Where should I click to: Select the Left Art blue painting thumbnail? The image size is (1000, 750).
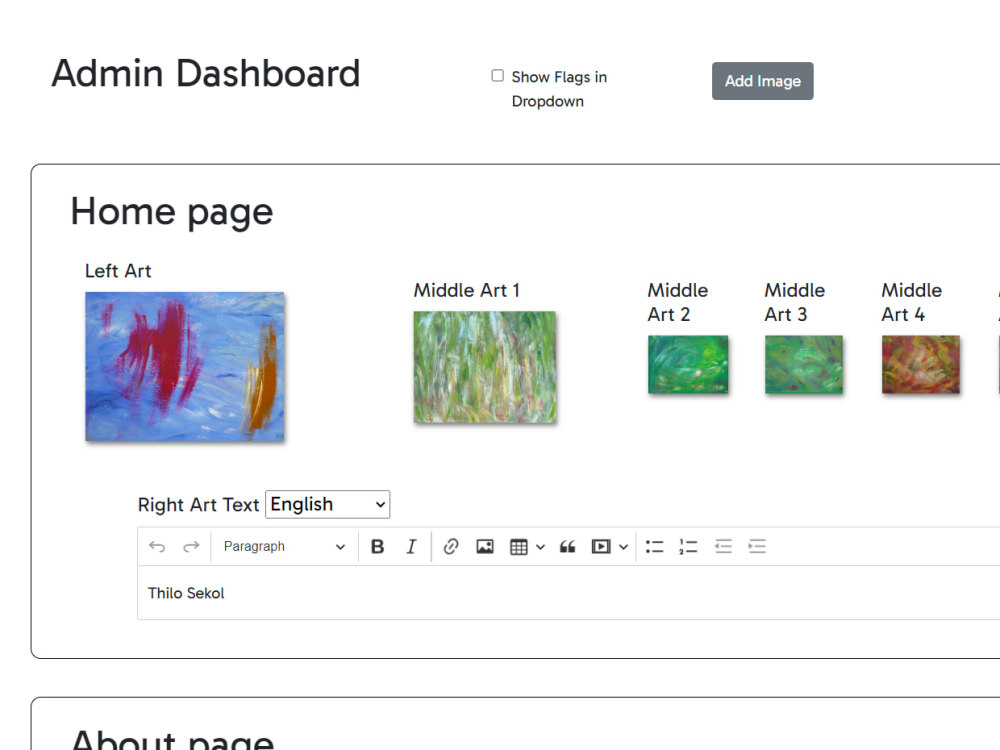click(x=185, y=366)
